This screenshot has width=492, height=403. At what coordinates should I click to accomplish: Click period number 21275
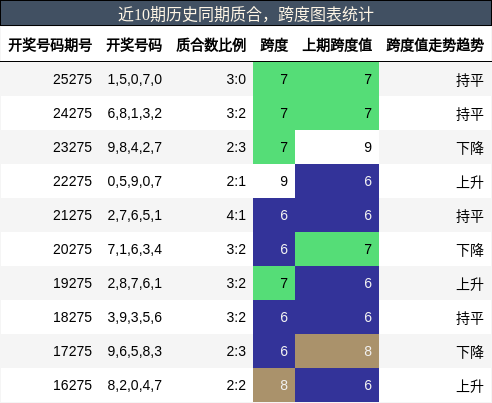click(x=72, y=215)
